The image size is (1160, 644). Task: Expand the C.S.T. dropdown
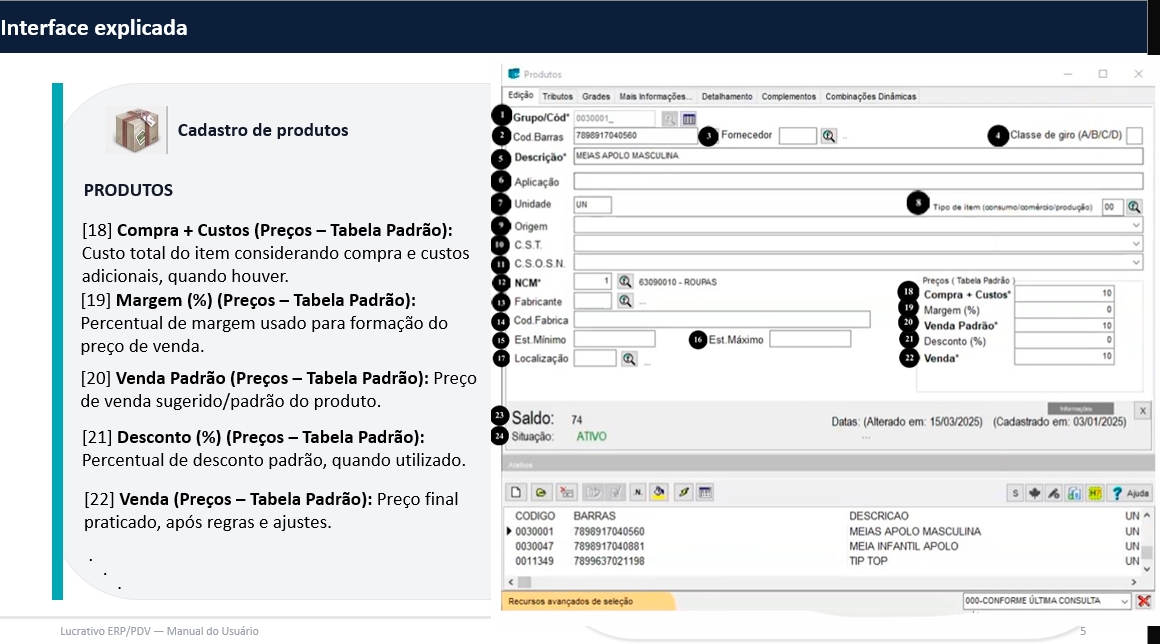pyautogui.click(x=1135, y=244)
